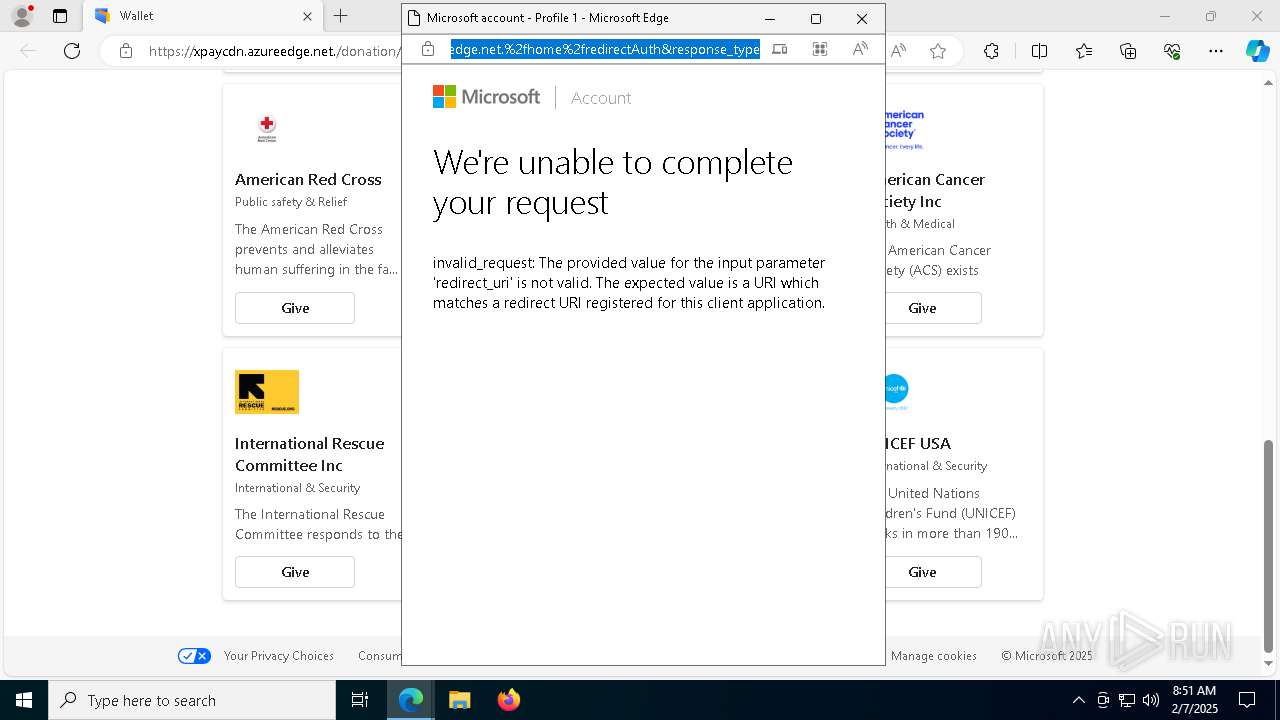Open network settings tray icon
The height and width of the screenshot is (720, 1280).
[1127, 700]
